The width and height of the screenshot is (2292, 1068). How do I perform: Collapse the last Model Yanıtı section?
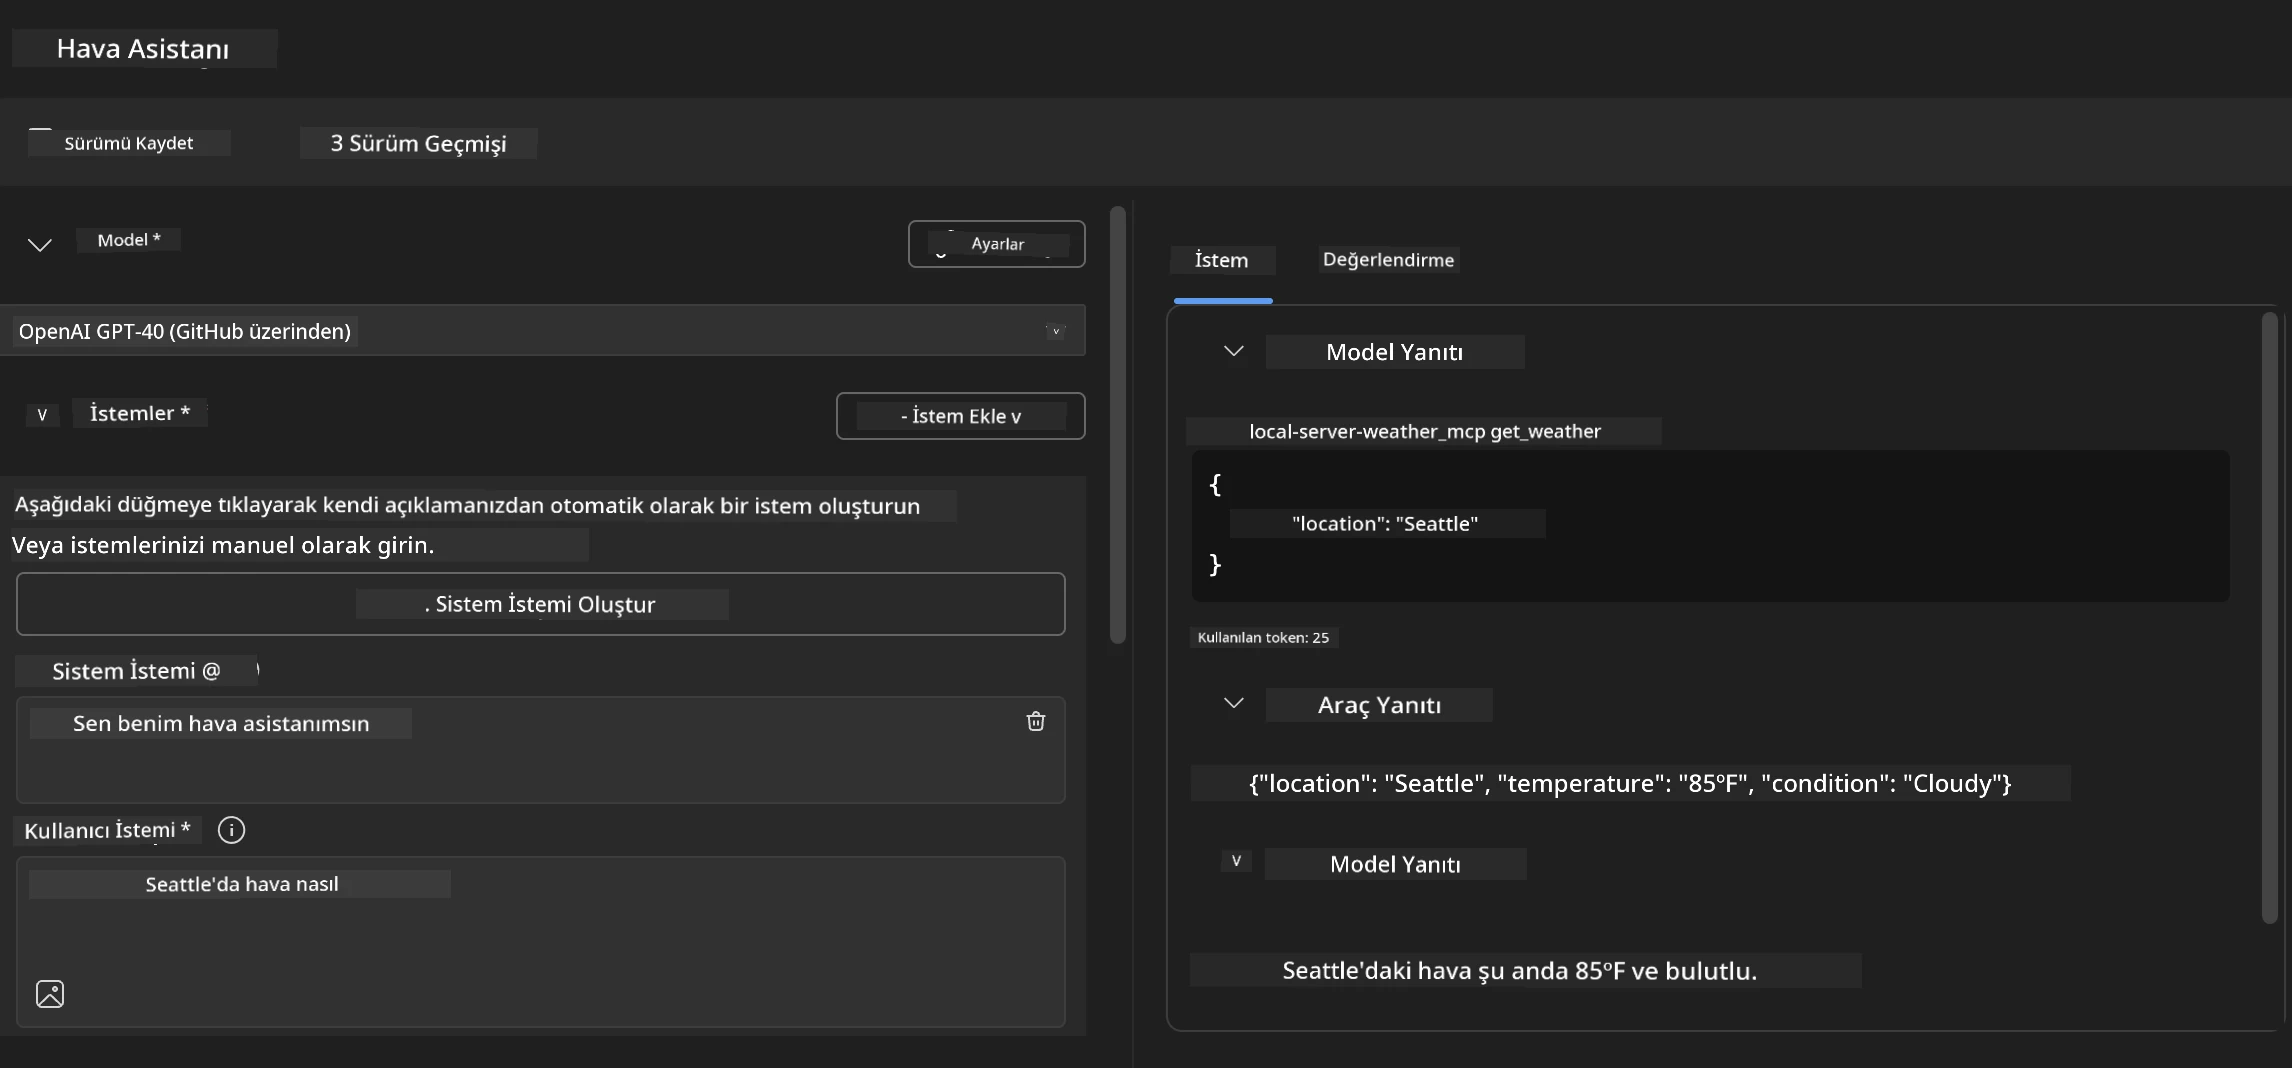coord(1236,861)
